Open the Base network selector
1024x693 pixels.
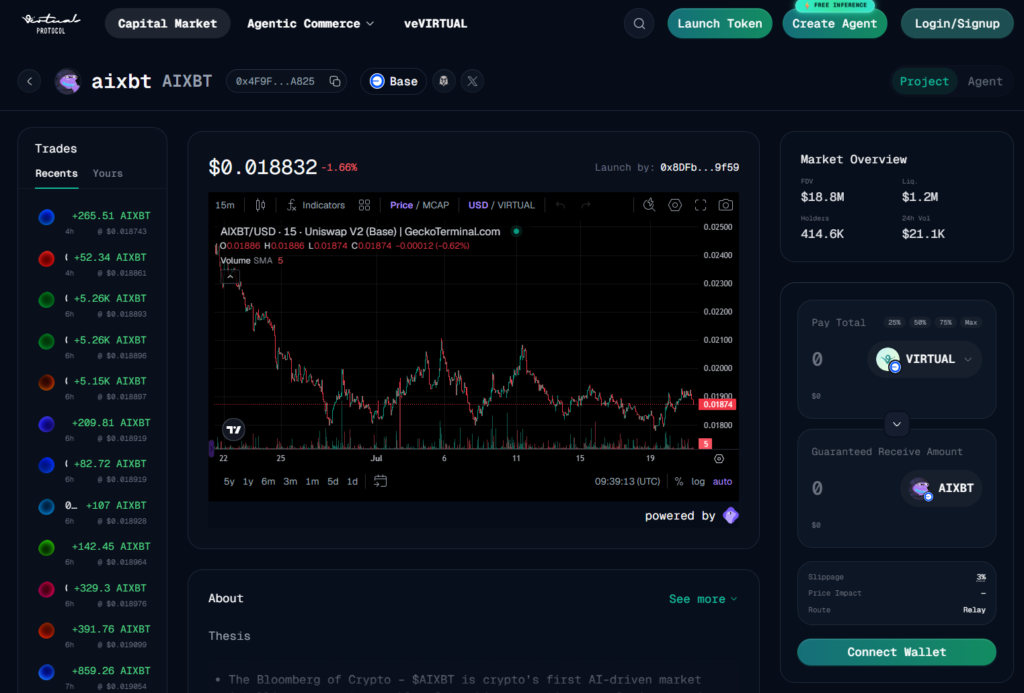[x=393, y=81]
